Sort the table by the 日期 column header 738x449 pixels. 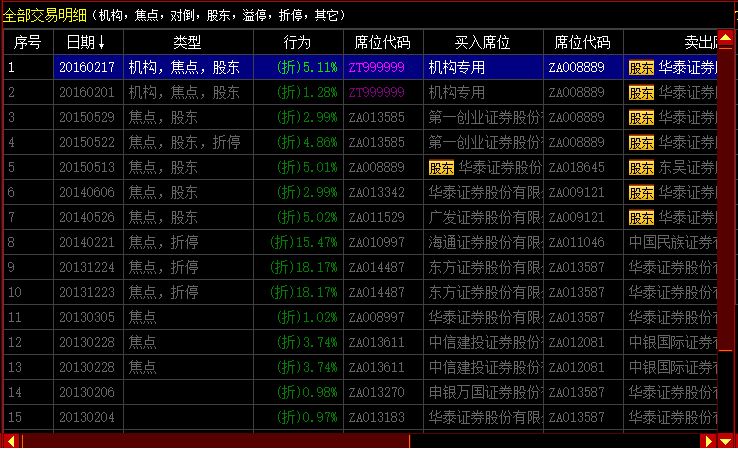[86, 43]
